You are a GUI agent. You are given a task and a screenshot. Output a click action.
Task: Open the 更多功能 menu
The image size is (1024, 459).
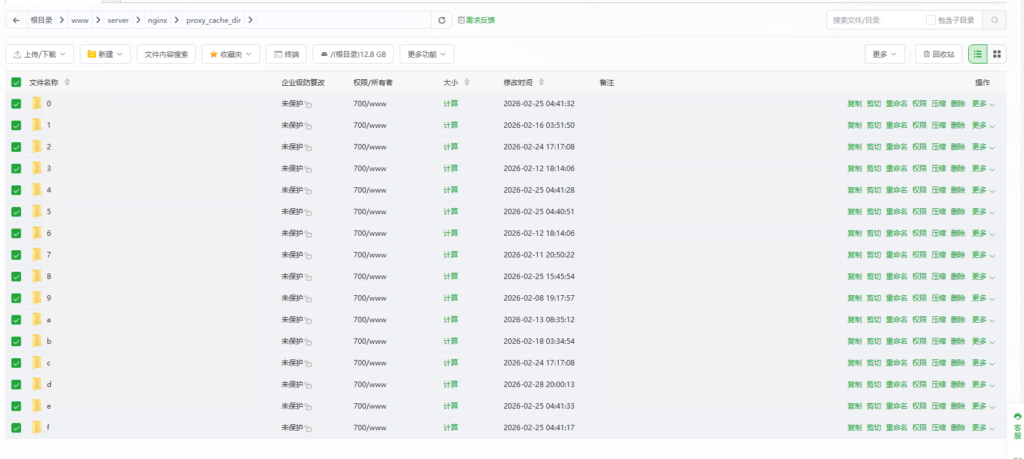(x=429, y=54)
